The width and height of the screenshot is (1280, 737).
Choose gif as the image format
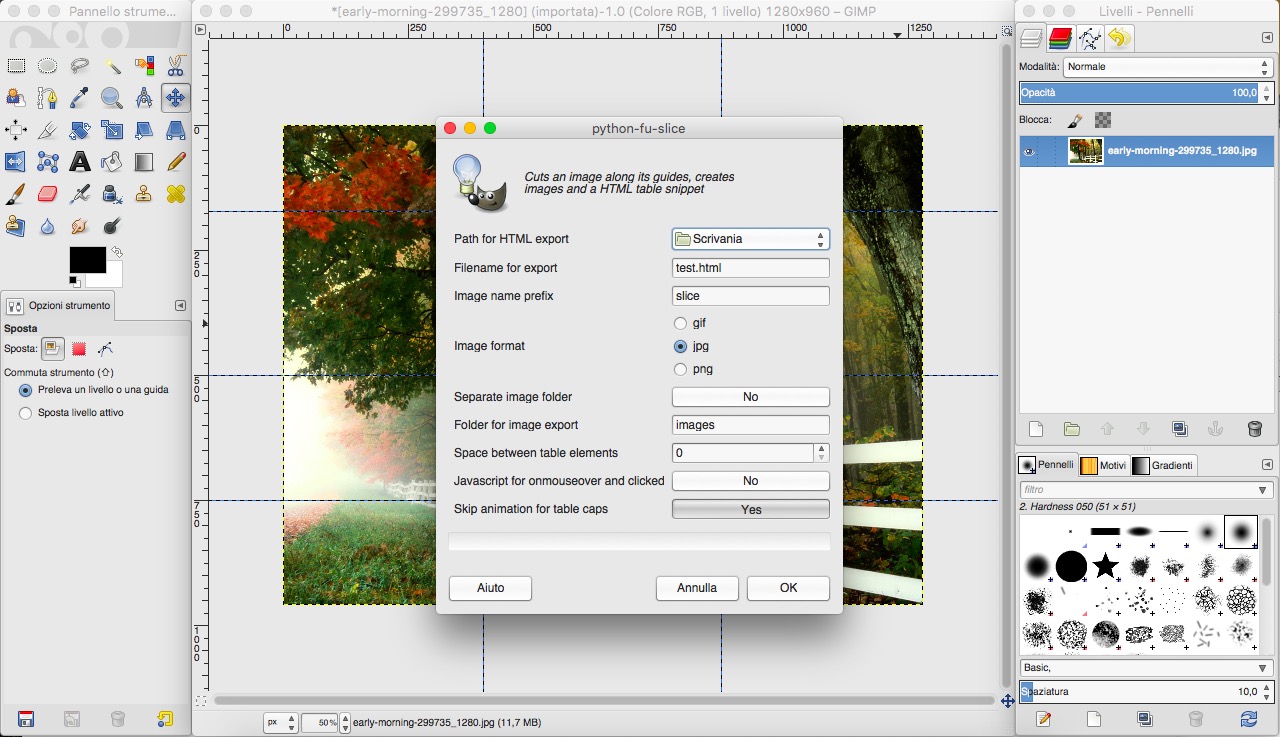681,323
